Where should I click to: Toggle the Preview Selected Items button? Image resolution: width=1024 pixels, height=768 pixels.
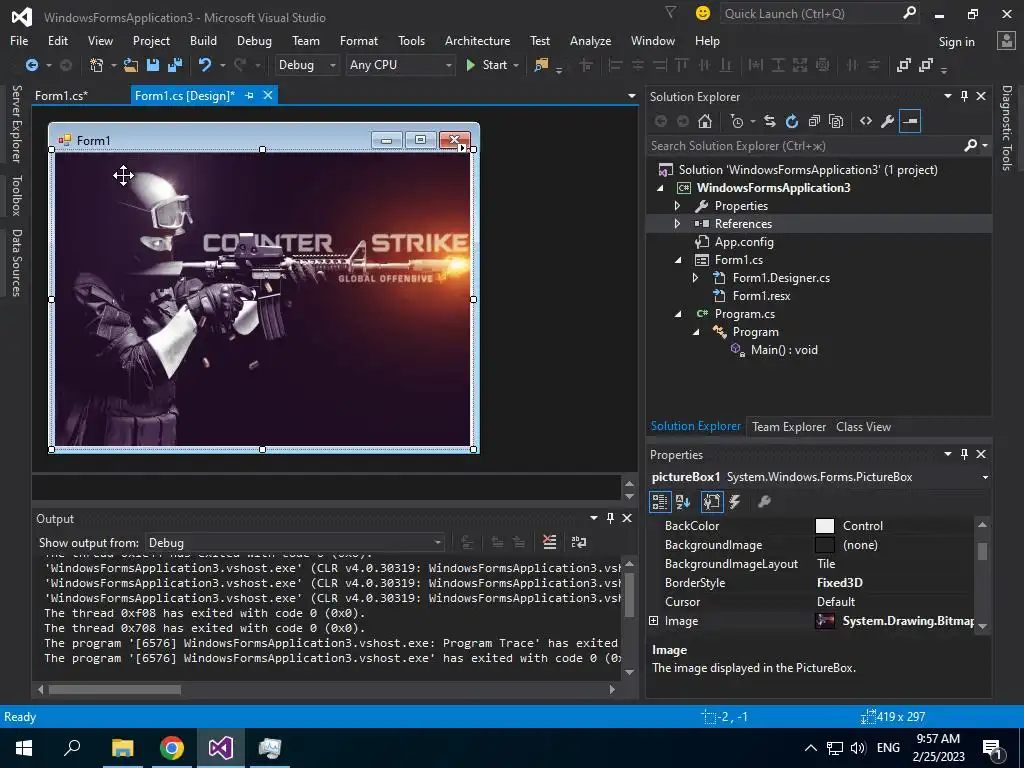tap(910, 121)
